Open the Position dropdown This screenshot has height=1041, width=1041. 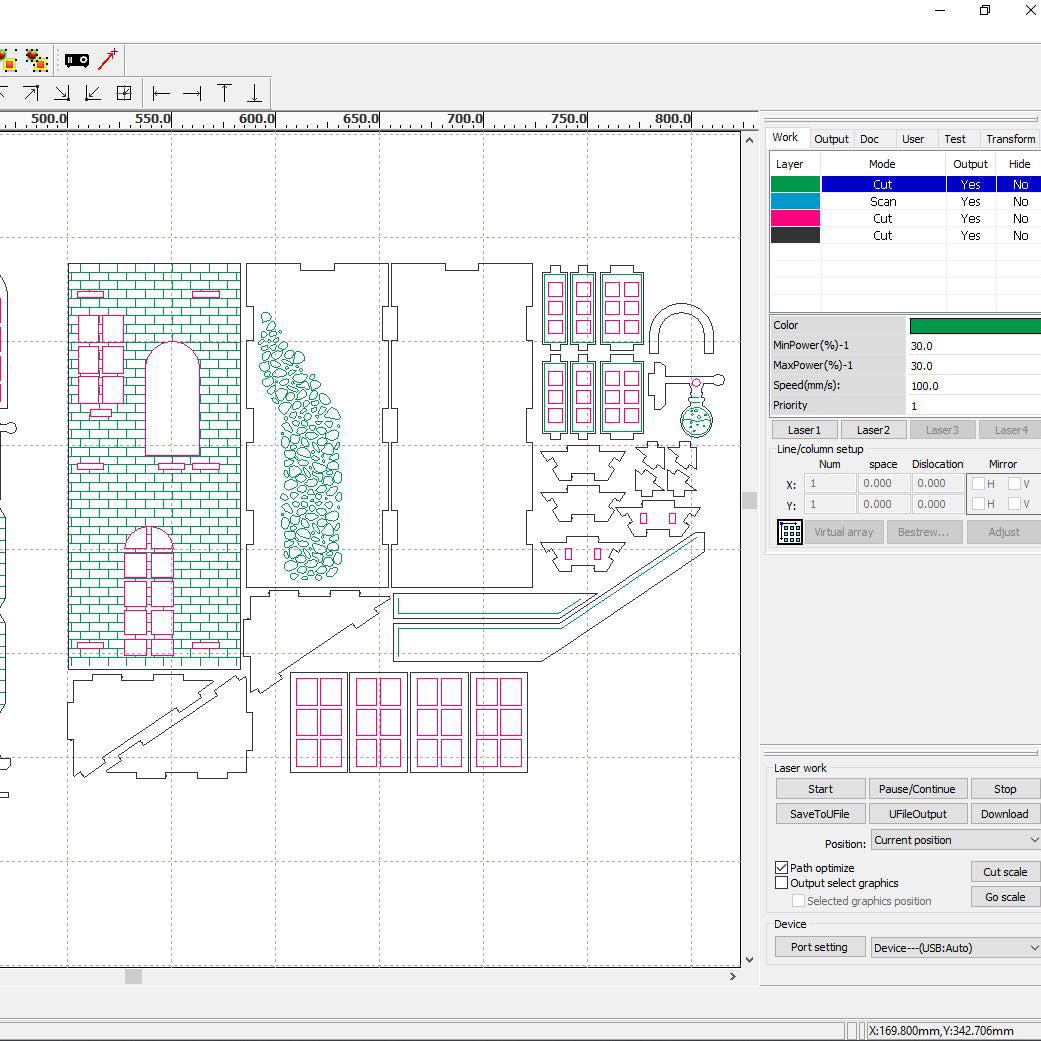click(x=955, y=840)
